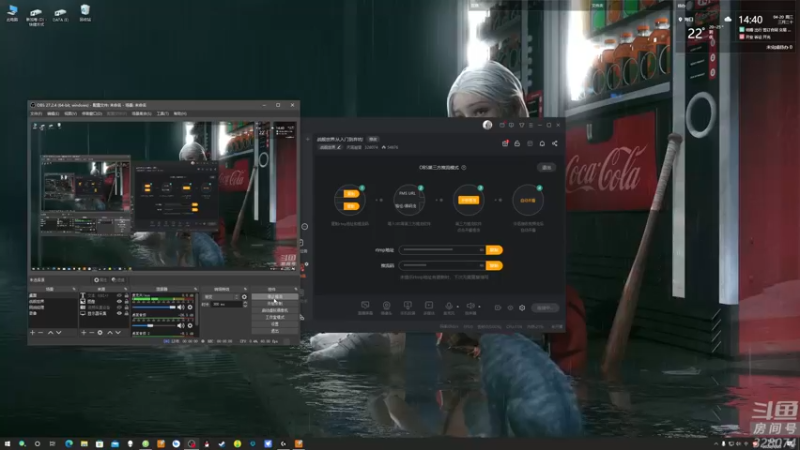Mute the second OBS mixer channel speaker
Image resolution: width=800 pixels, height=450 pixels.
[x=181, y=326]
